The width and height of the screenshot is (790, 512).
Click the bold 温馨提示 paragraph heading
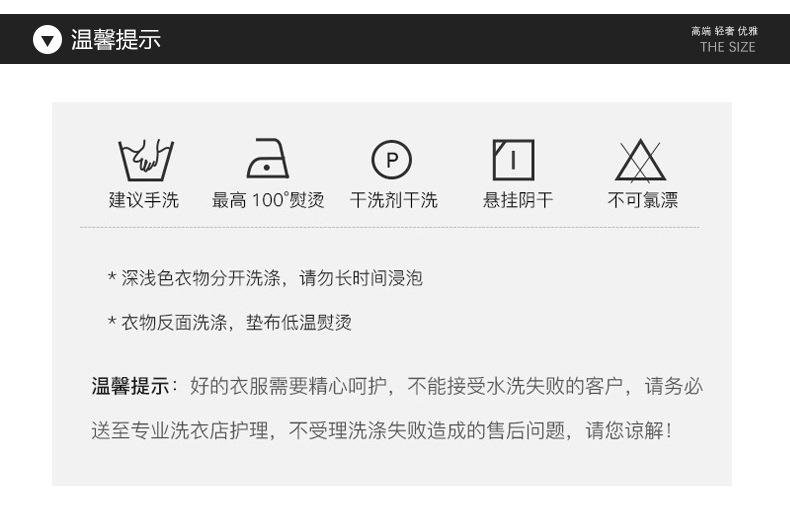pyautogui.click(x=130, y=387)
